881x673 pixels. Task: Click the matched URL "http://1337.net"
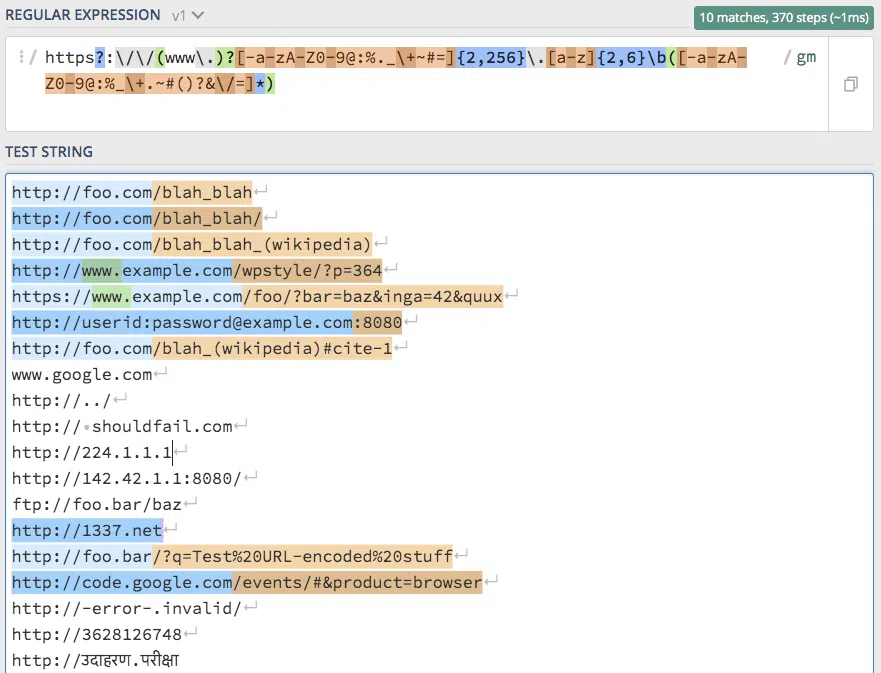pos(87,530)
